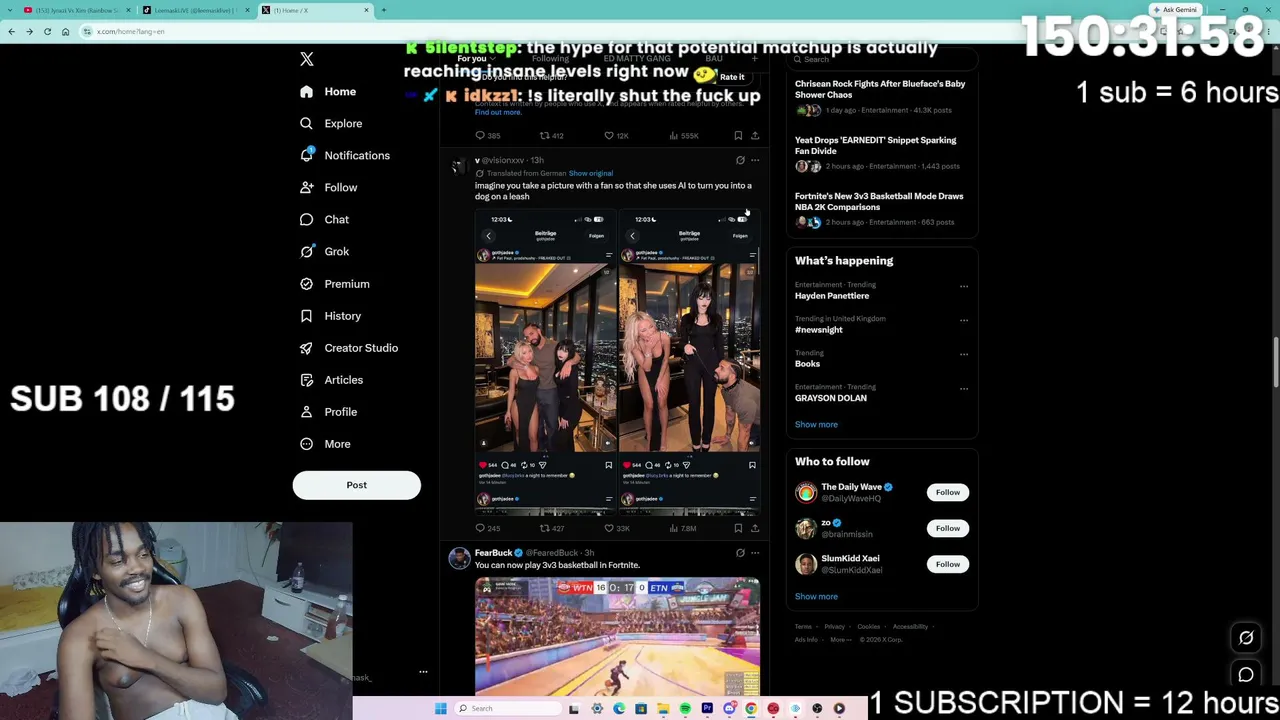Like the @visionxxv post with 33K likes
Image resolution: width=1280 pixels, height=720 pixels.
[x=617, y=528]
